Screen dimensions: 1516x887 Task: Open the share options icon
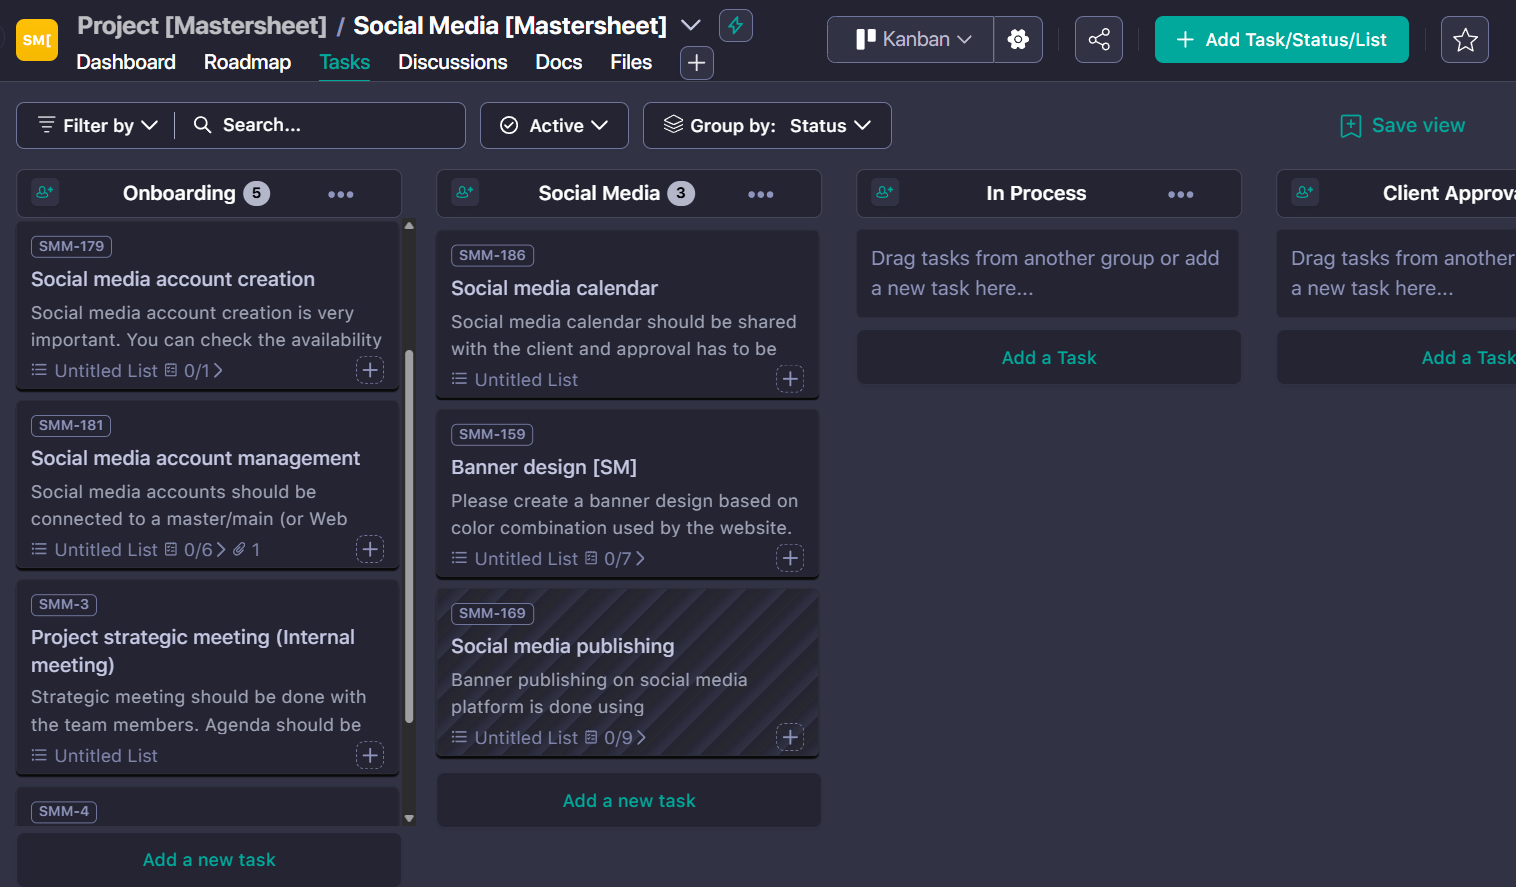pyautogui.click(x=1098, y=39)
